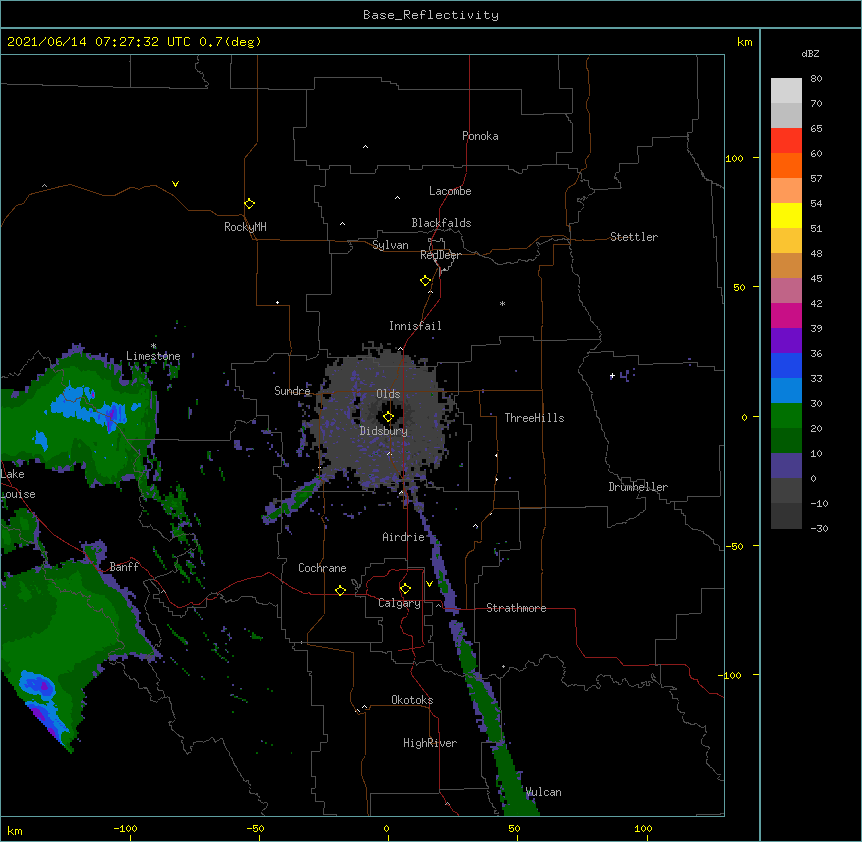Select the Banff label
Viewport: 862px width, 842px height.
pyautogui.click(x=124, y=567)
